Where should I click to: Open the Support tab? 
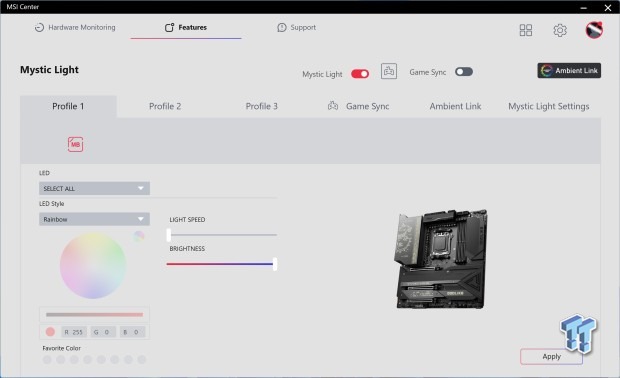(x=297, y=27)
